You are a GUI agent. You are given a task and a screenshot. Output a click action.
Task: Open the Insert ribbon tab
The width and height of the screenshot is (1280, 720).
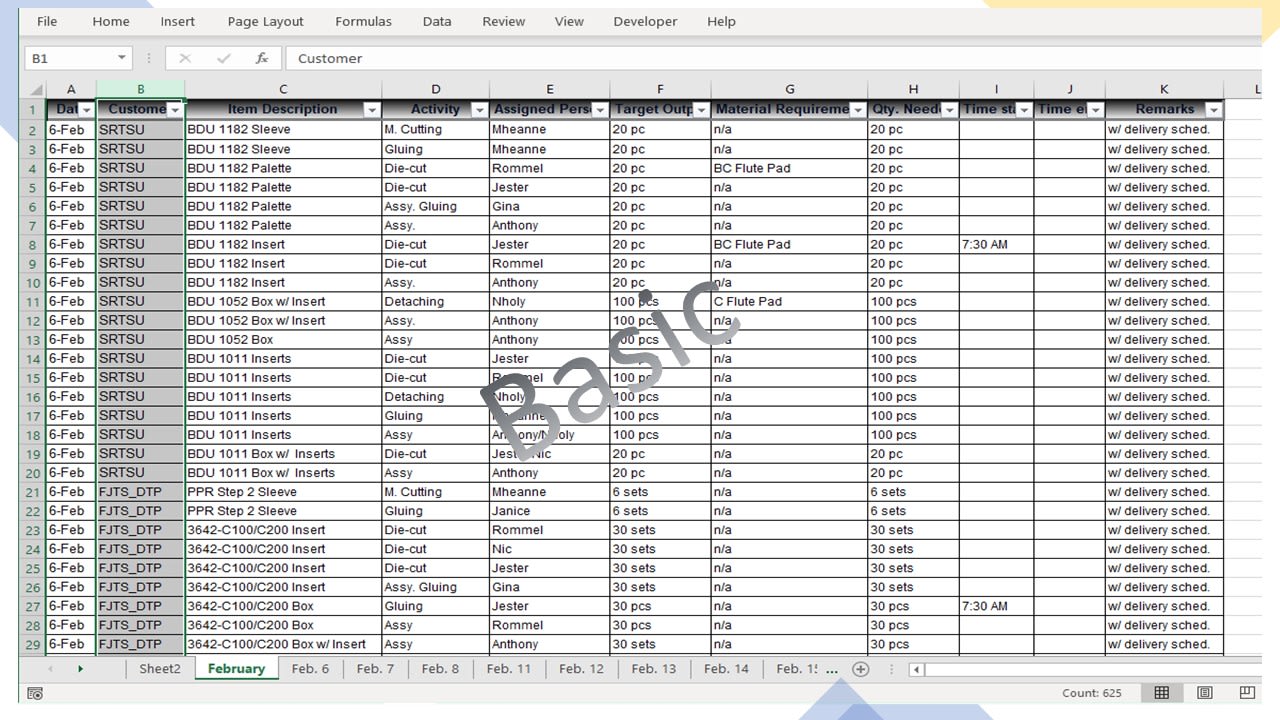pyautogui.click(x=178, y=21)
